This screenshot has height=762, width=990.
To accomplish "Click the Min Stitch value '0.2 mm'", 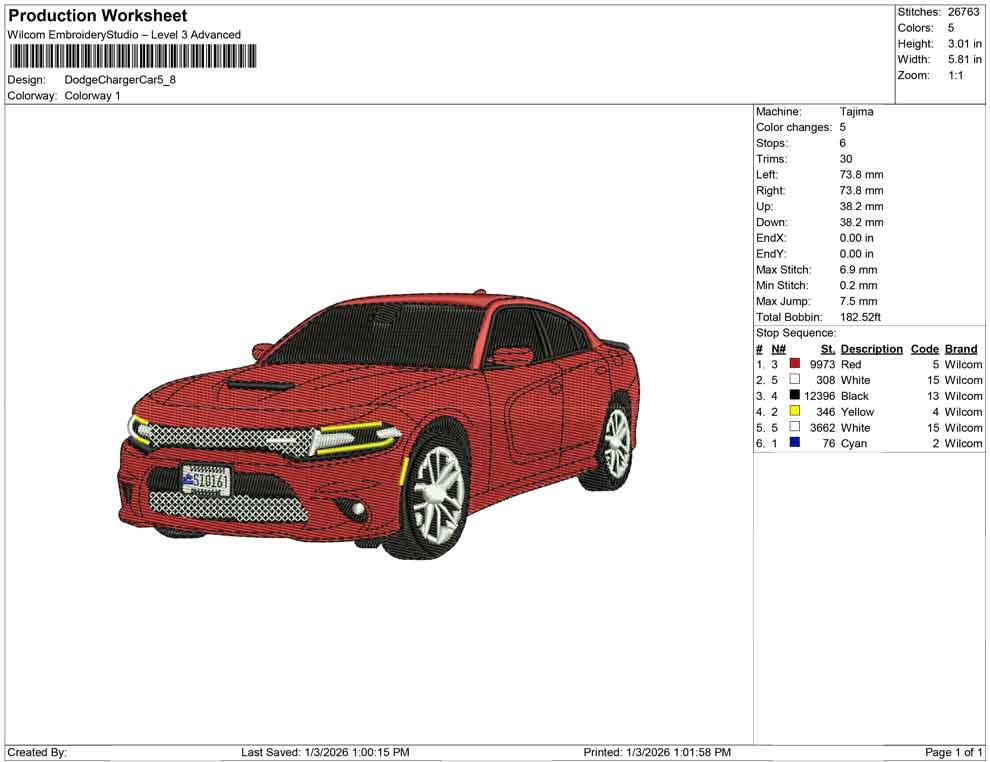I will (858, 285).
